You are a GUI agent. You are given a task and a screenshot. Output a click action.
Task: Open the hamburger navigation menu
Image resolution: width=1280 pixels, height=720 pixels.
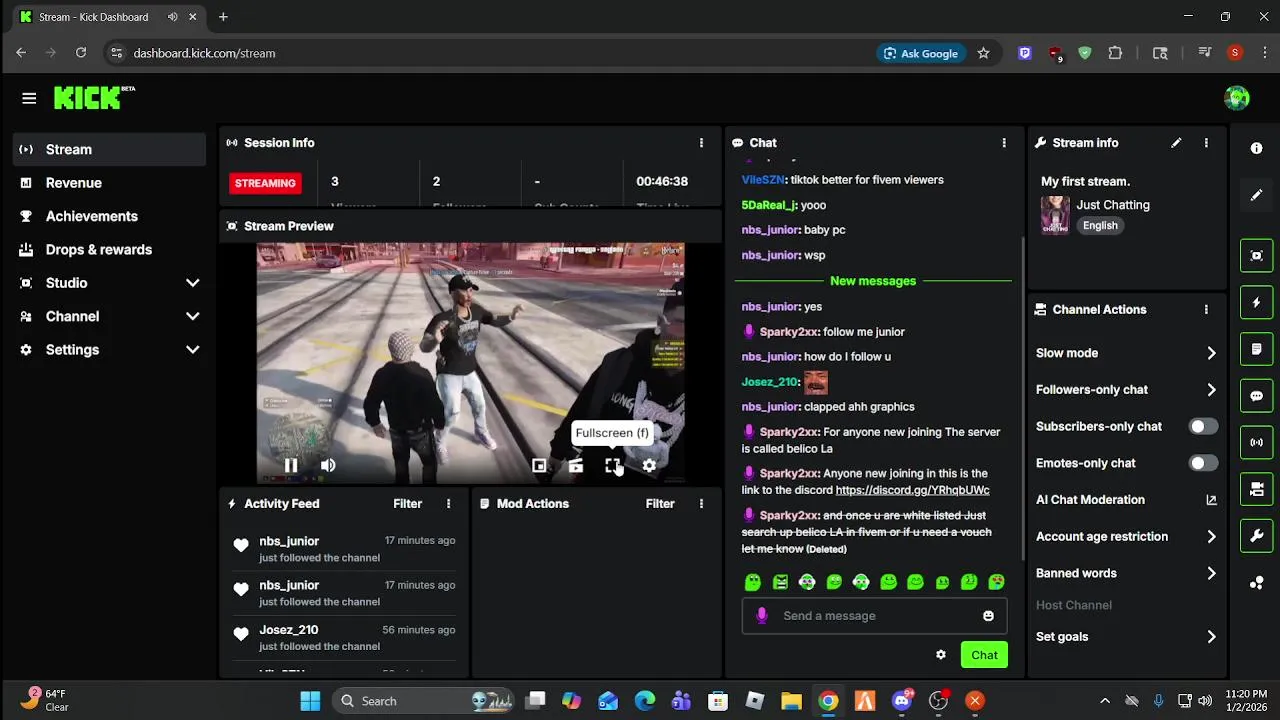point(29,98)
